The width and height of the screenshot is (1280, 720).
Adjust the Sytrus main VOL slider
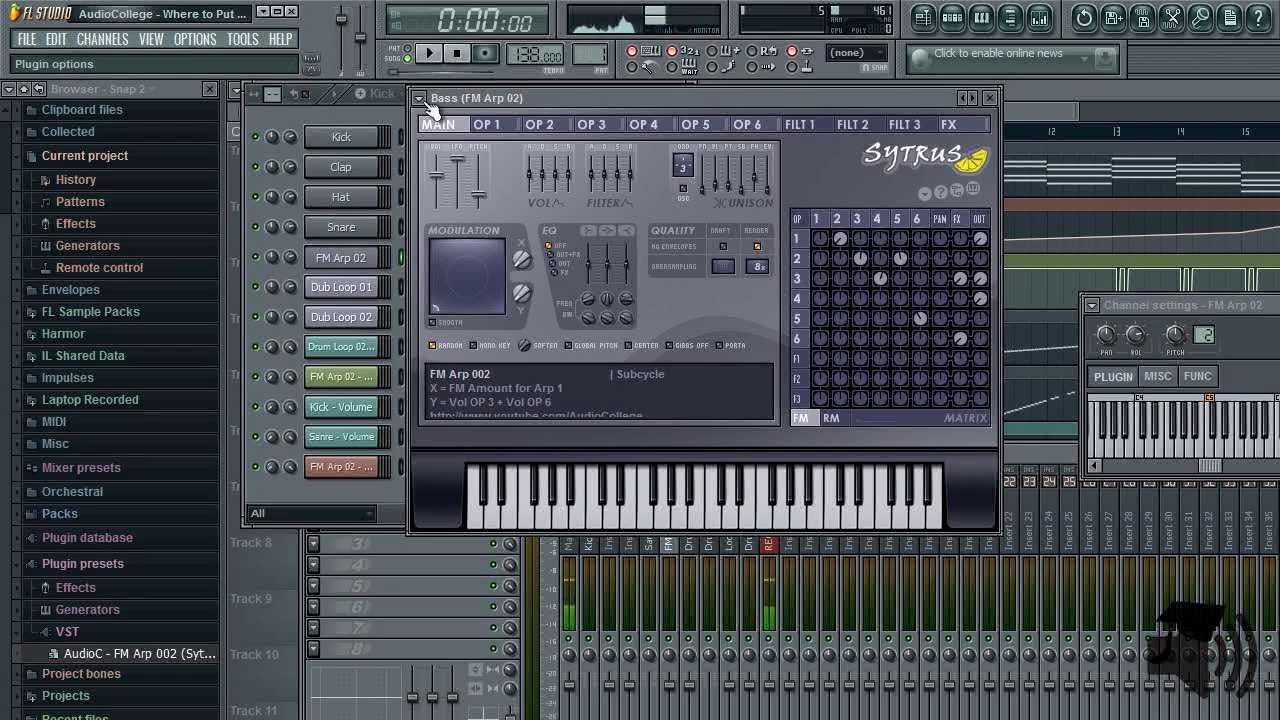click(x=436, y=177)
